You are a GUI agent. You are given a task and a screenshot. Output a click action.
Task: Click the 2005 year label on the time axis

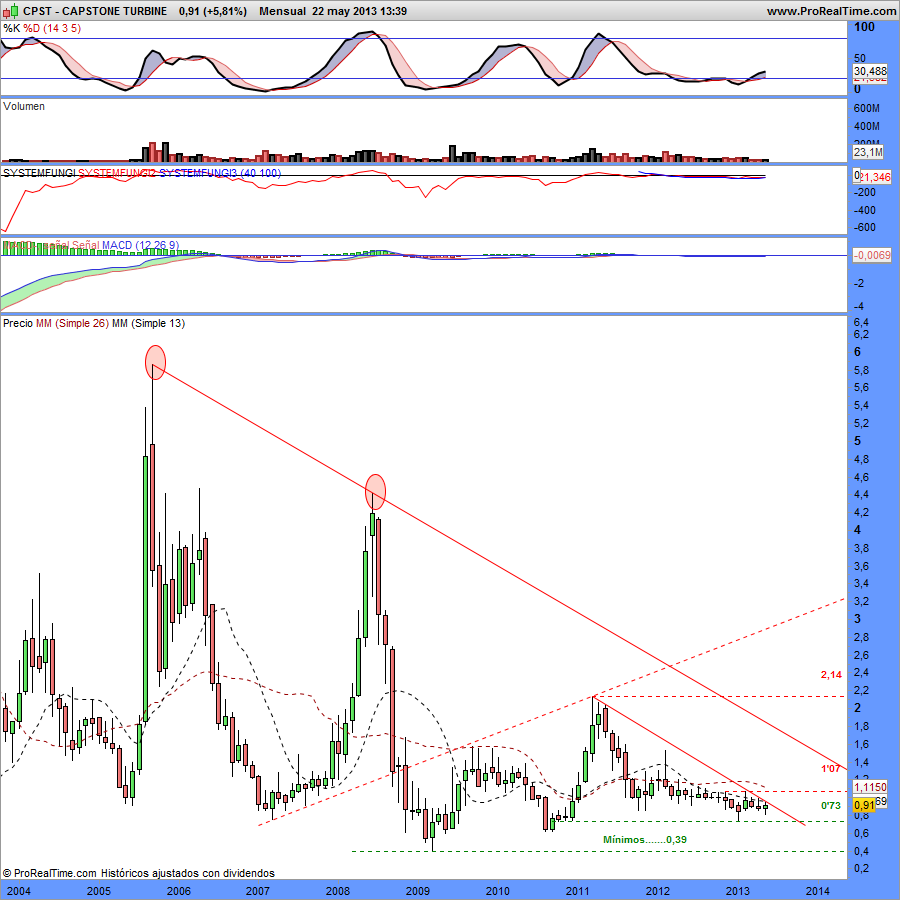(99, 891)
